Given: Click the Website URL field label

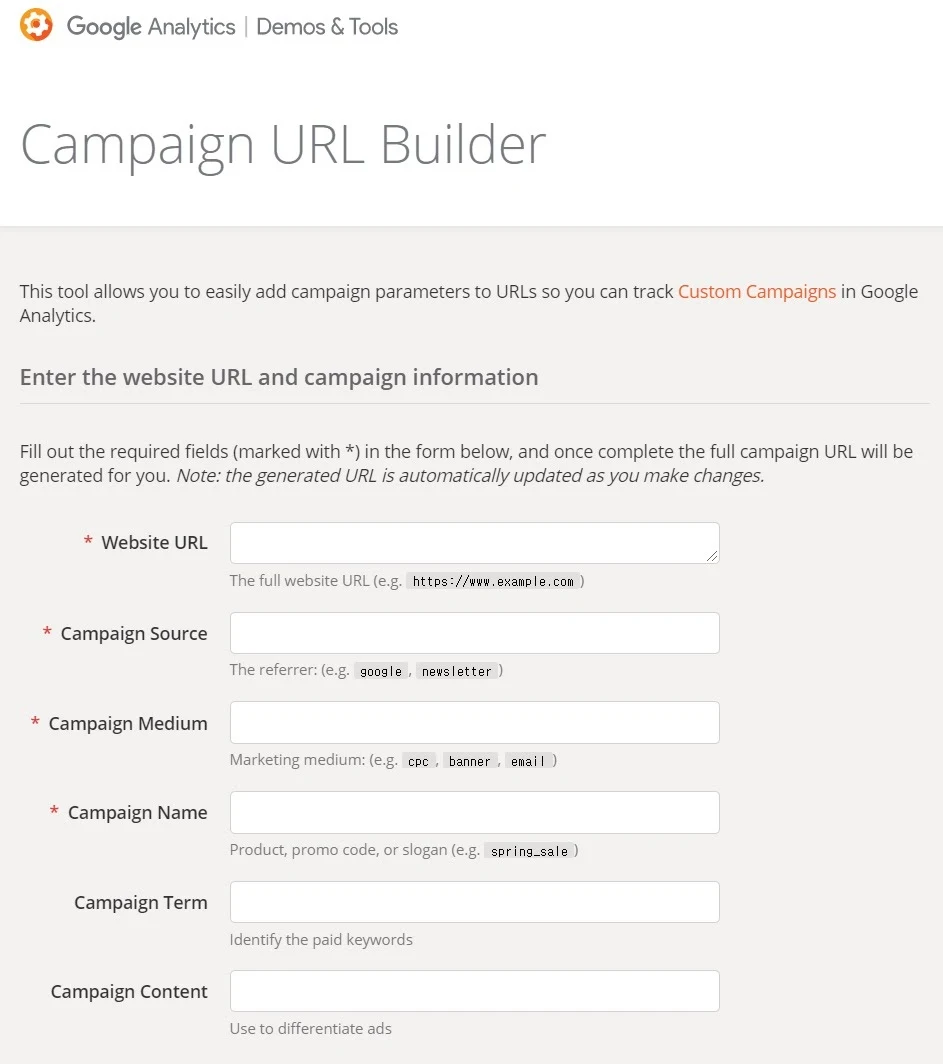Looking at the screenshot, I should click(x=154, y=543).
